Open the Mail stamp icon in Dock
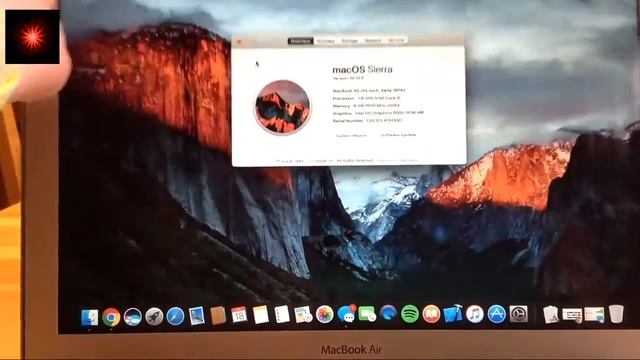640x360 pixels. click(x=196, y=316)
